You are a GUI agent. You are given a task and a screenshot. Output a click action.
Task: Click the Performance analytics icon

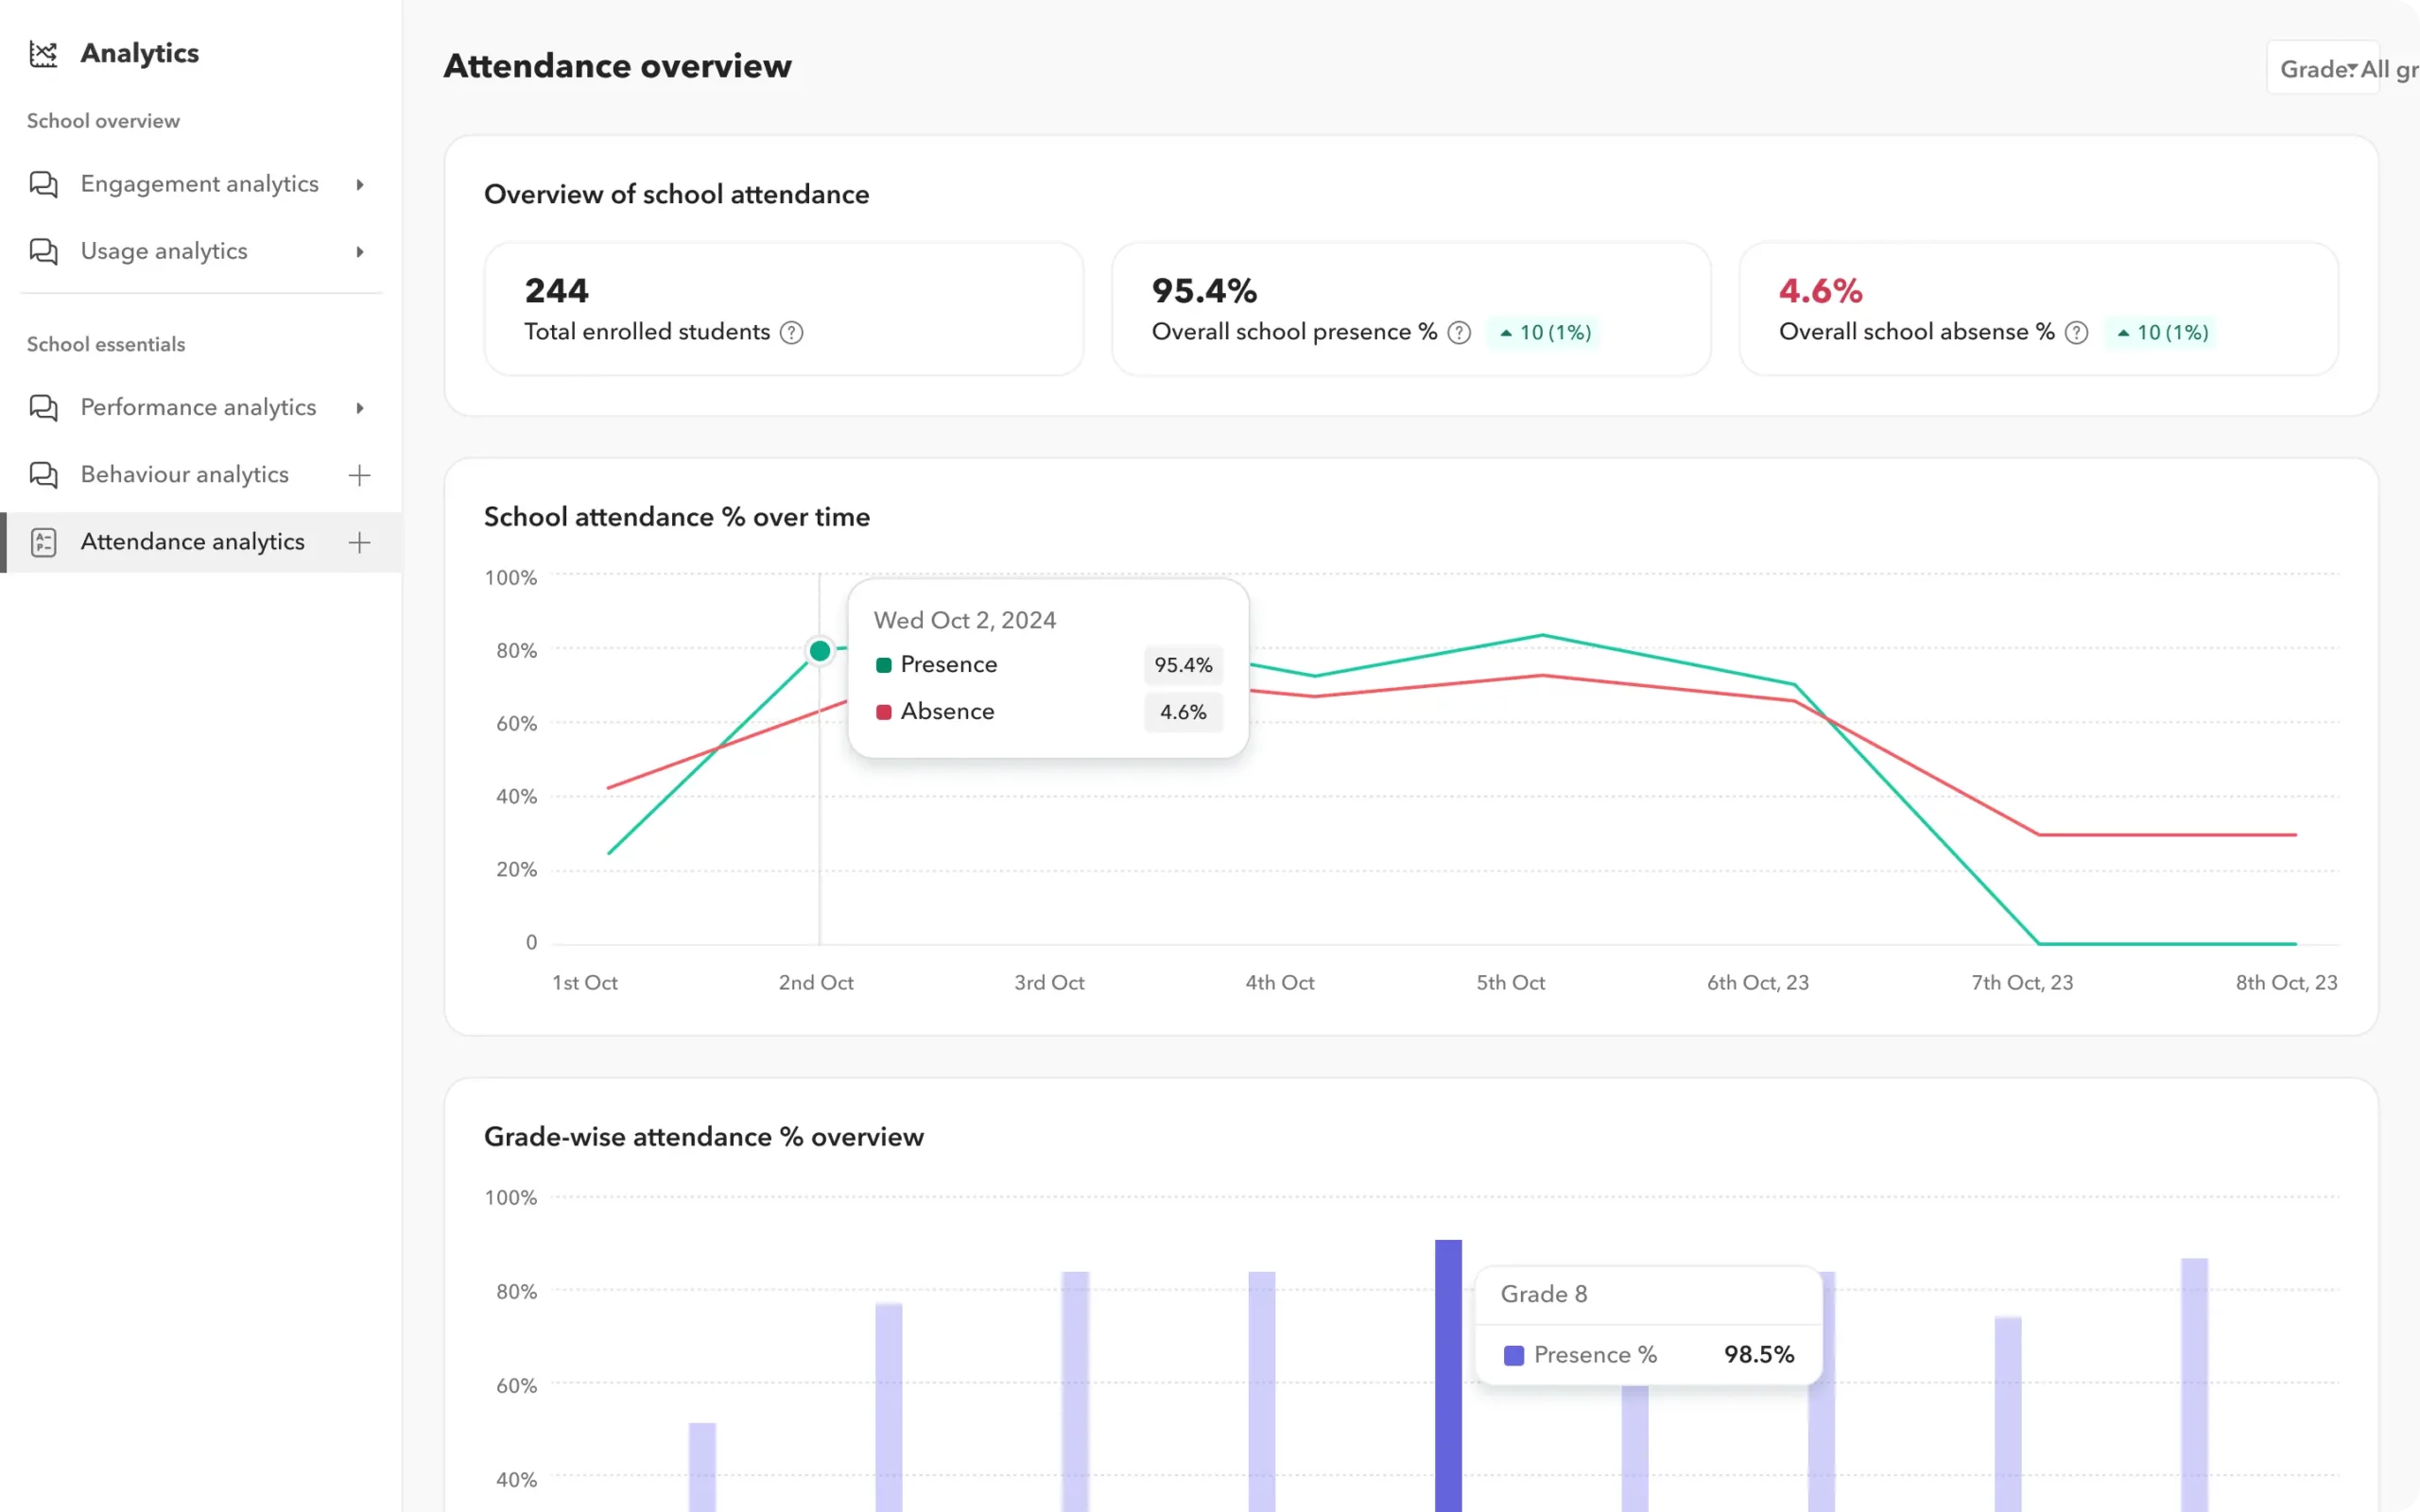tap(44, 408)
